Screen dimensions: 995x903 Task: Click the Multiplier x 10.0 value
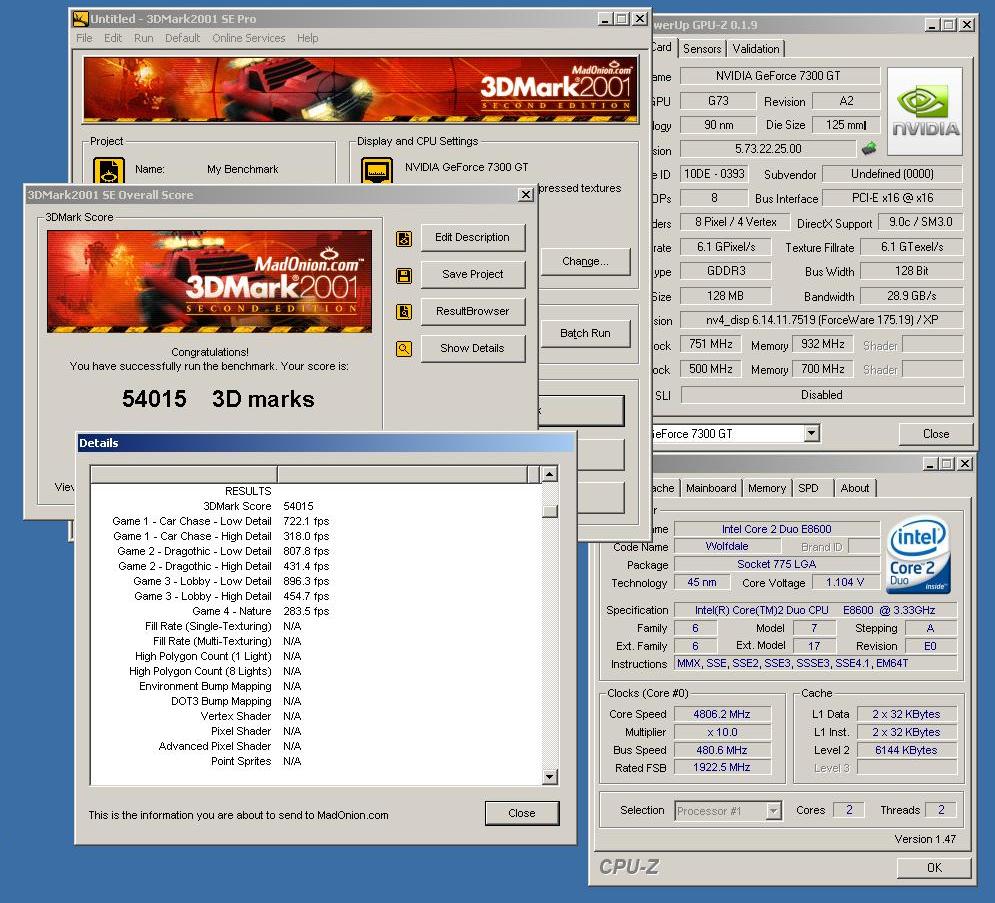click(722, 732)
